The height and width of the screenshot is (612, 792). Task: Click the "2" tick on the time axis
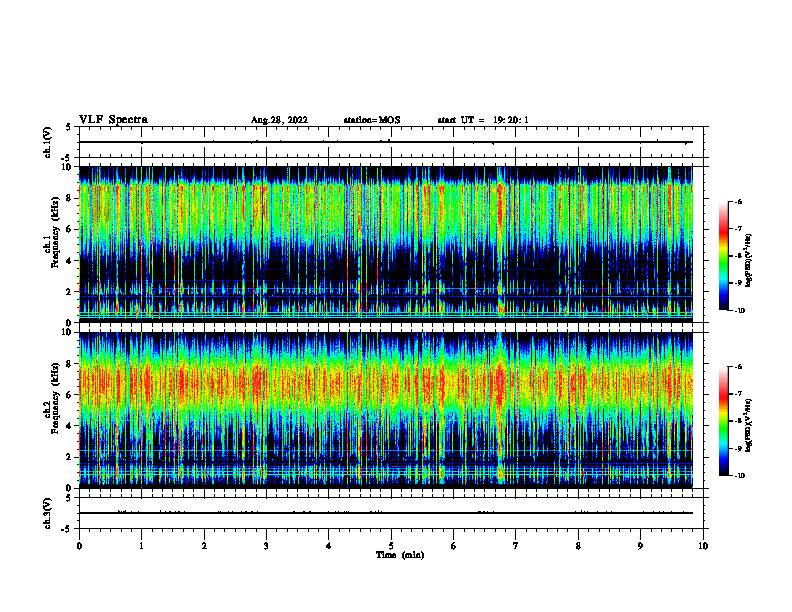204,546
